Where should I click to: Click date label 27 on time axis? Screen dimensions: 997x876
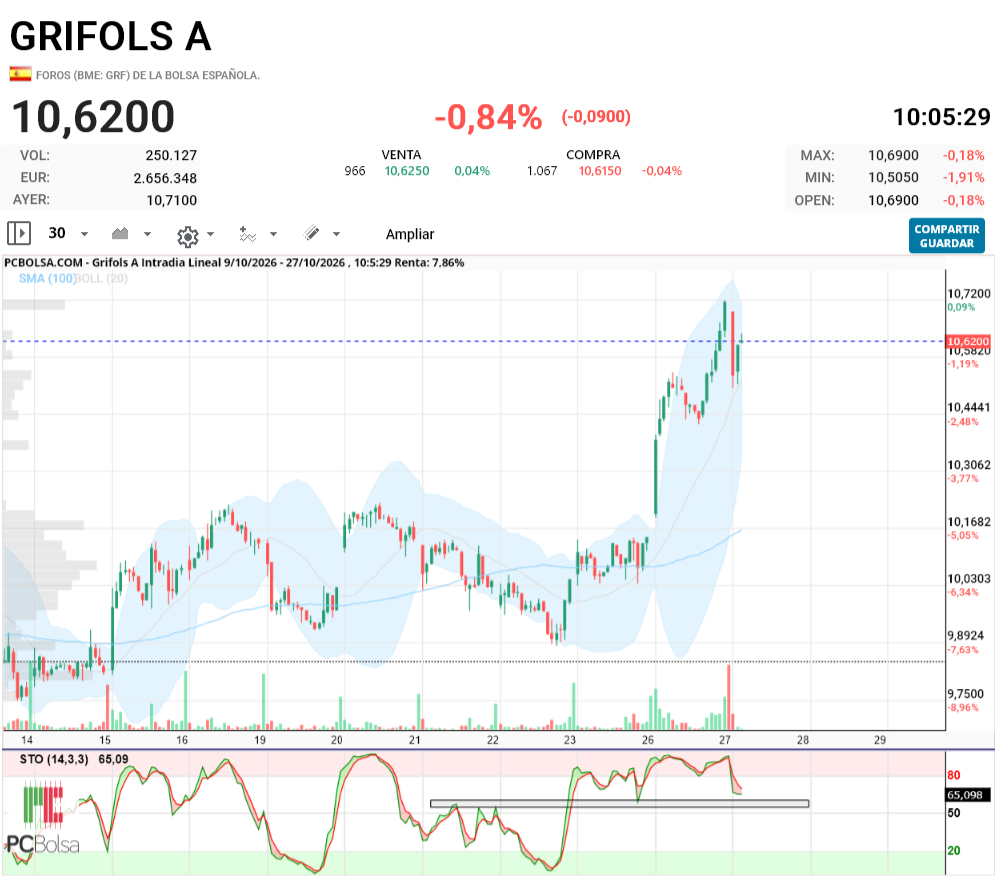pyautogui.click(x=725, y=740)
